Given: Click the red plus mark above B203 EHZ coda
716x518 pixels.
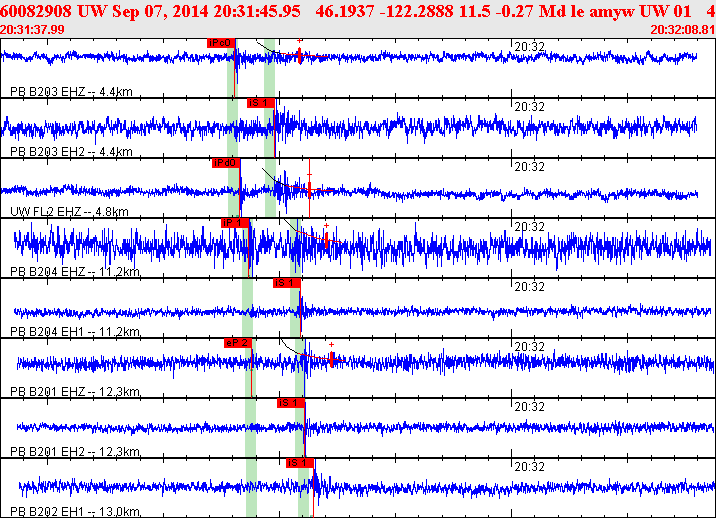Looking at the screenshot, I should [300, 41].
